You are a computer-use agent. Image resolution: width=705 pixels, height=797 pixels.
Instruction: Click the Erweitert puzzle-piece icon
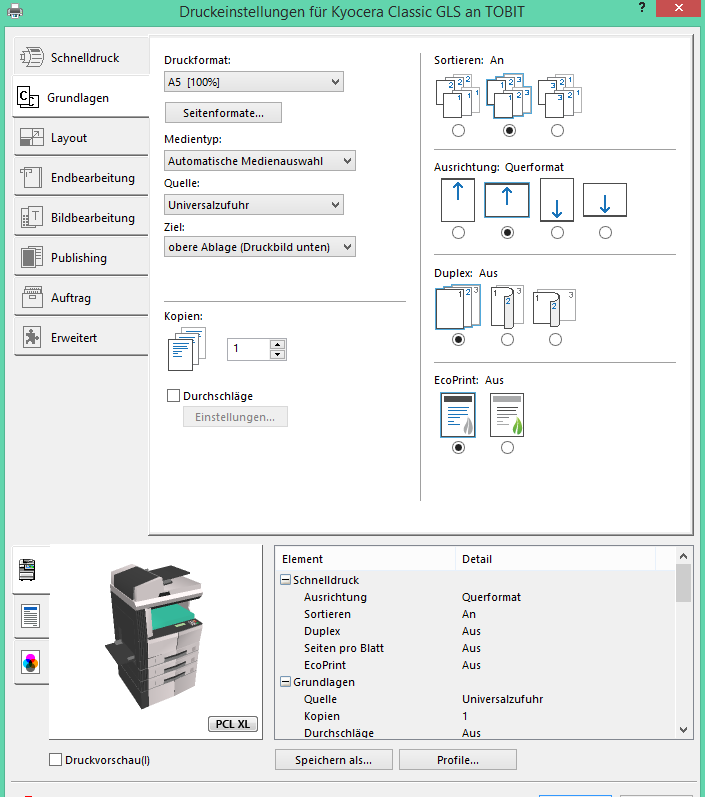click(x=32, y=338)
